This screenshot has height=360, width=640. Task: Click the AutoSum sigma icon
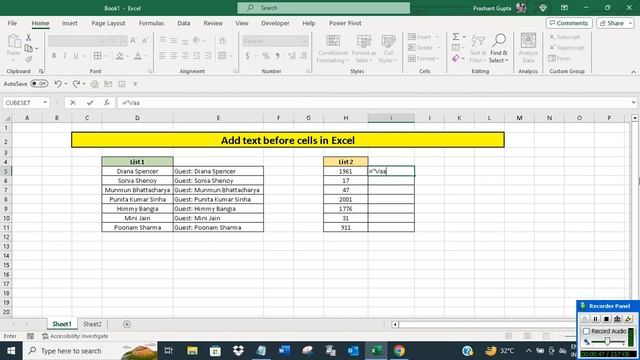[456, 37]
